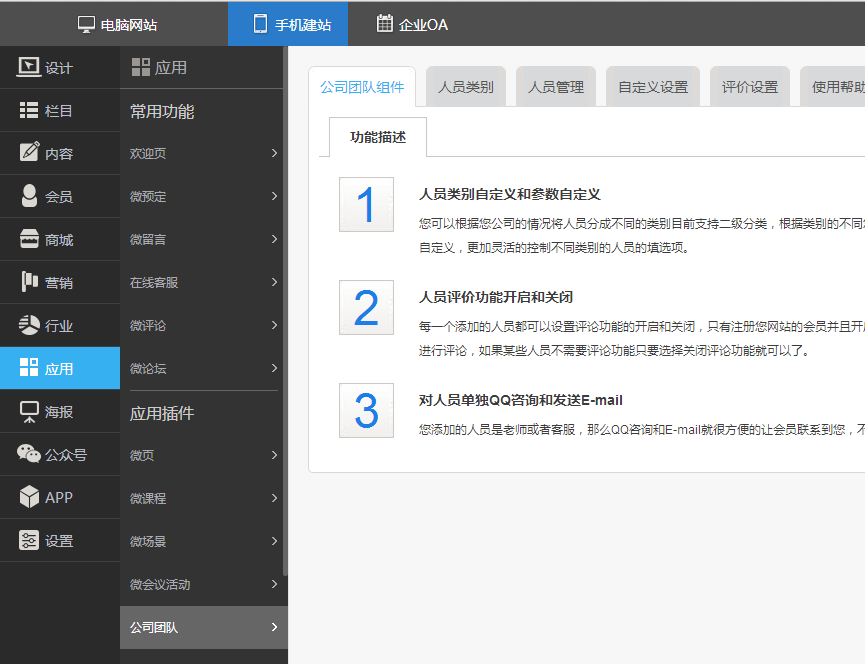Expand the 微场景 arrow

point(274,540)
